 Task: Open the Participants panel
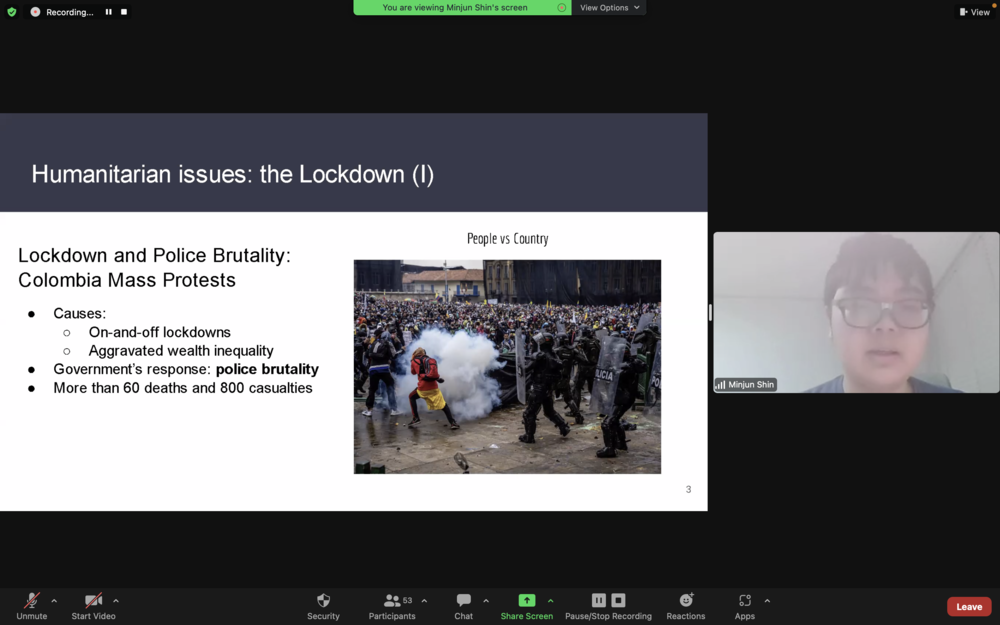392,606
